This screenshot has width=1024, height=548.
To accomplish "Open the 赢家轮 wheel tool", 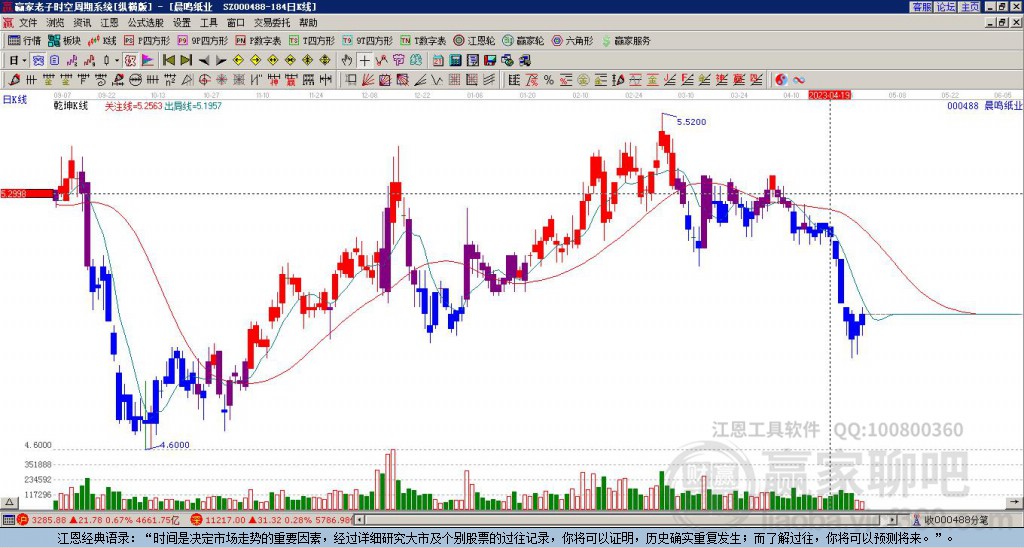I will [523, 40].
